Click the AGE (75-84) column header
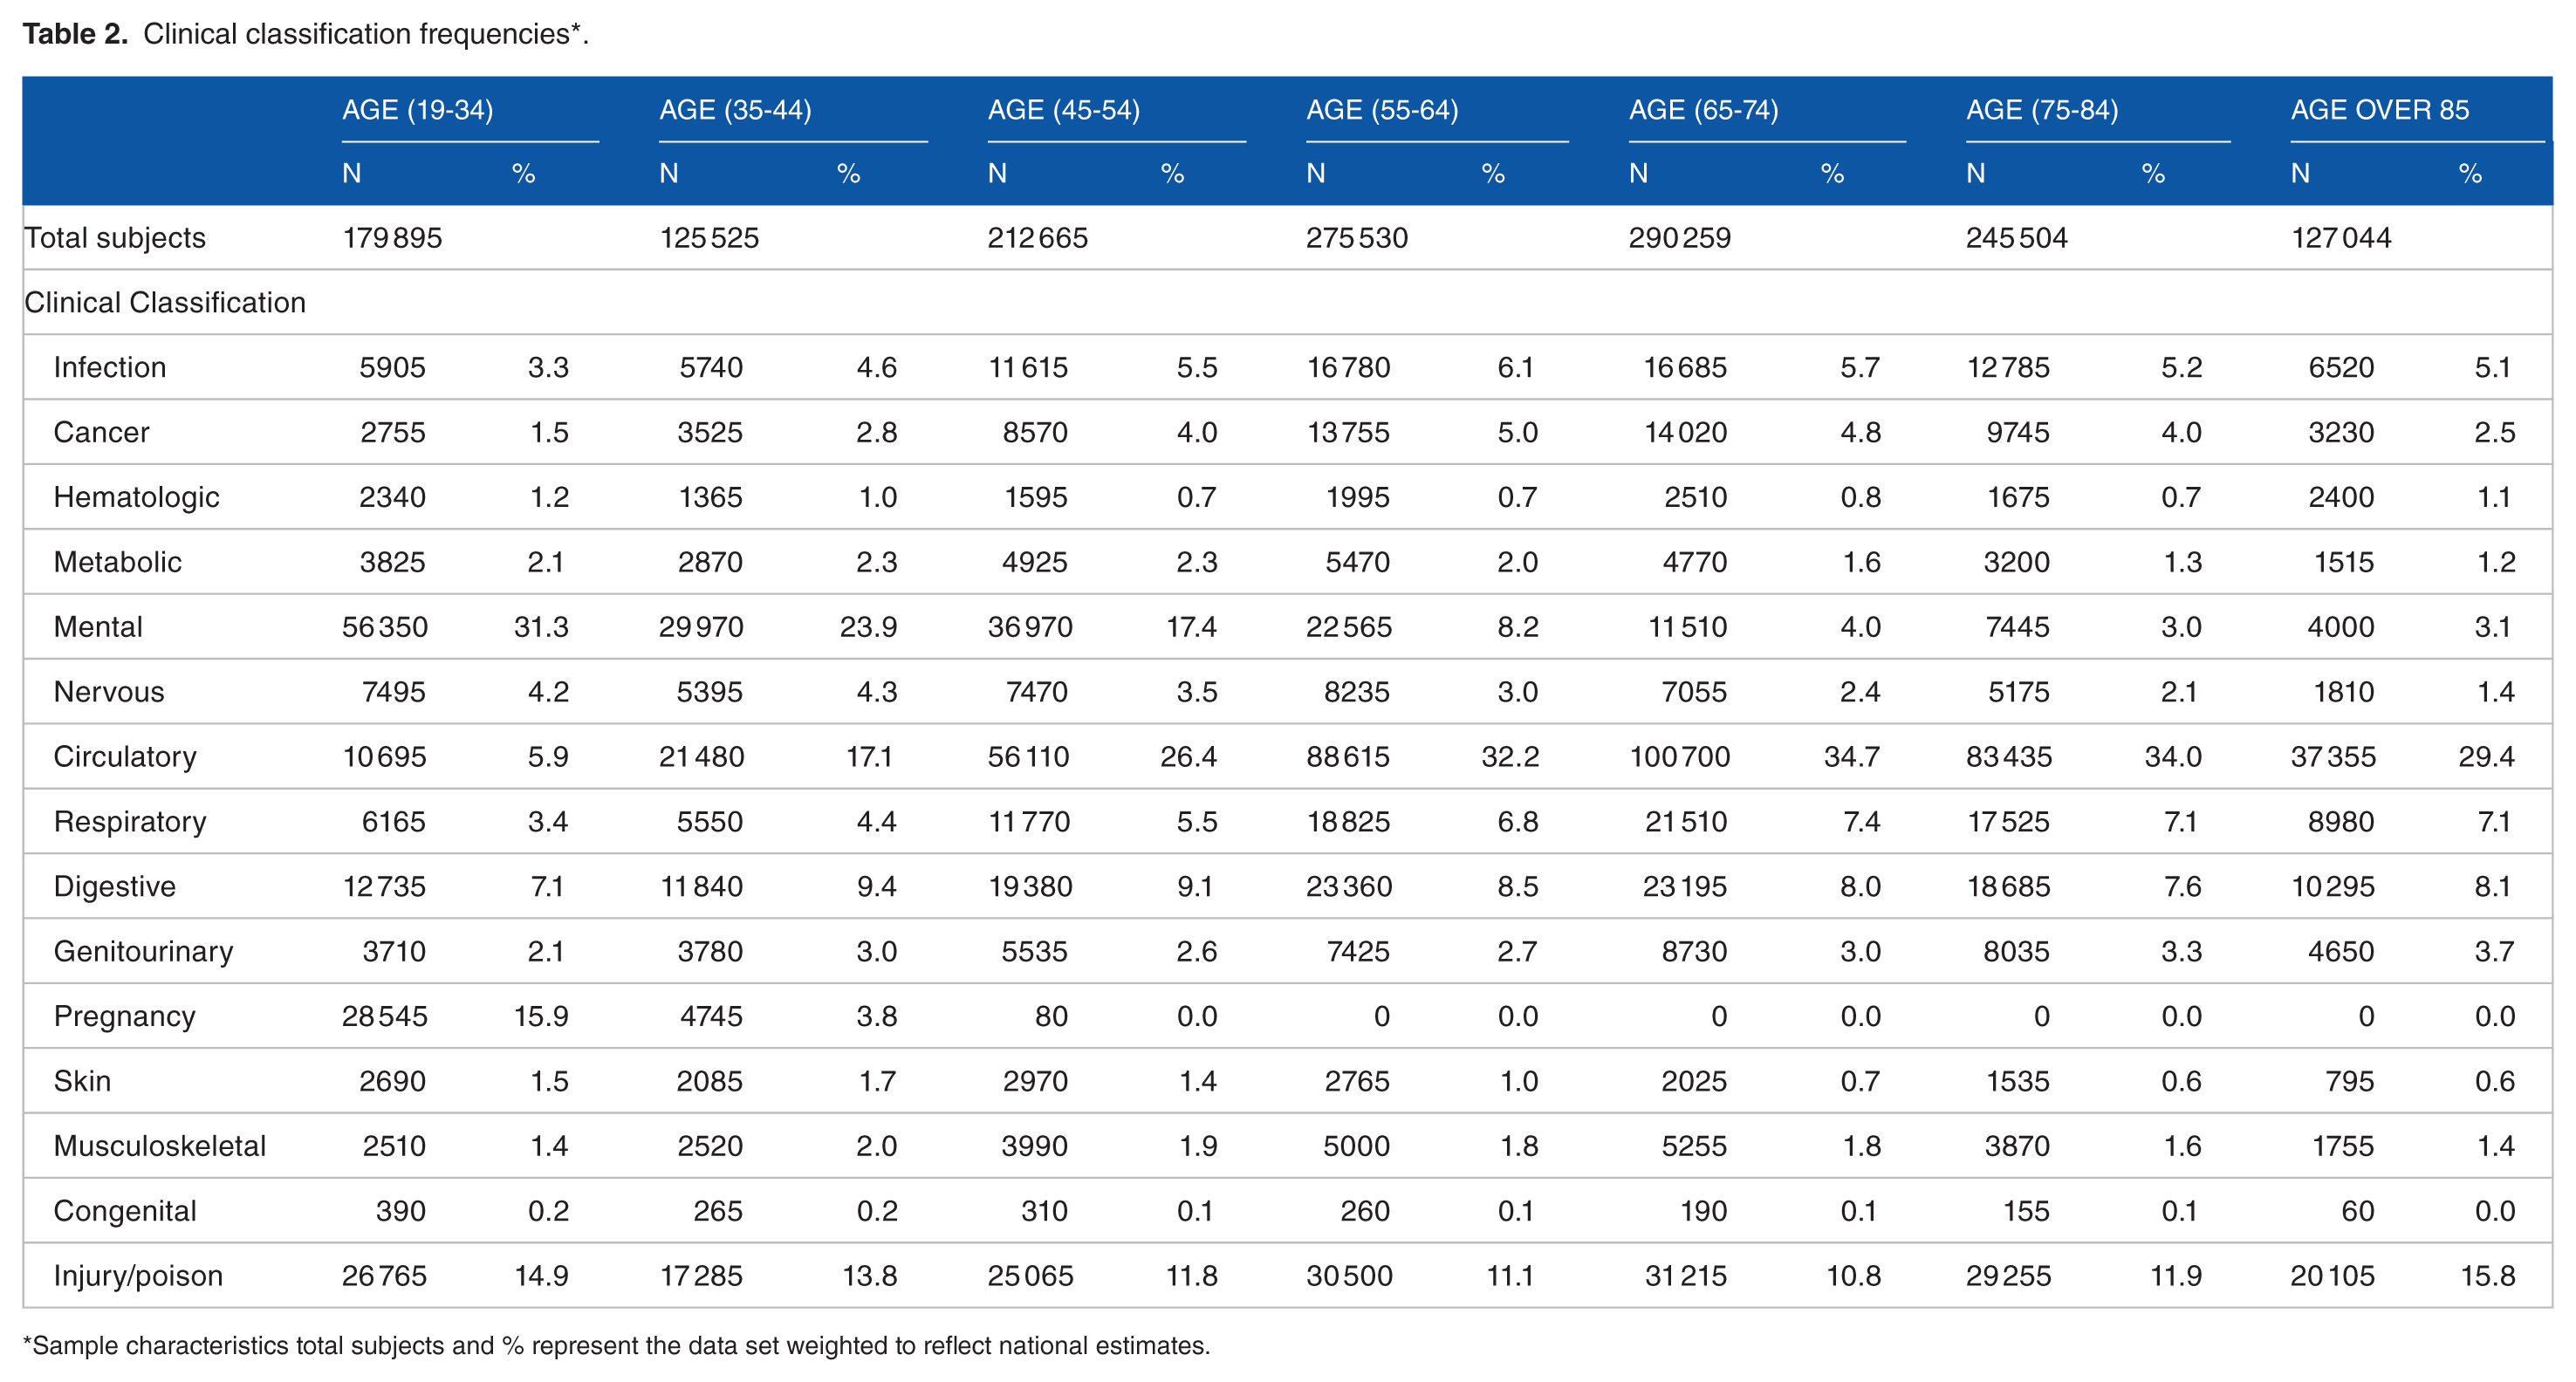 click(x=2041, y=110)
